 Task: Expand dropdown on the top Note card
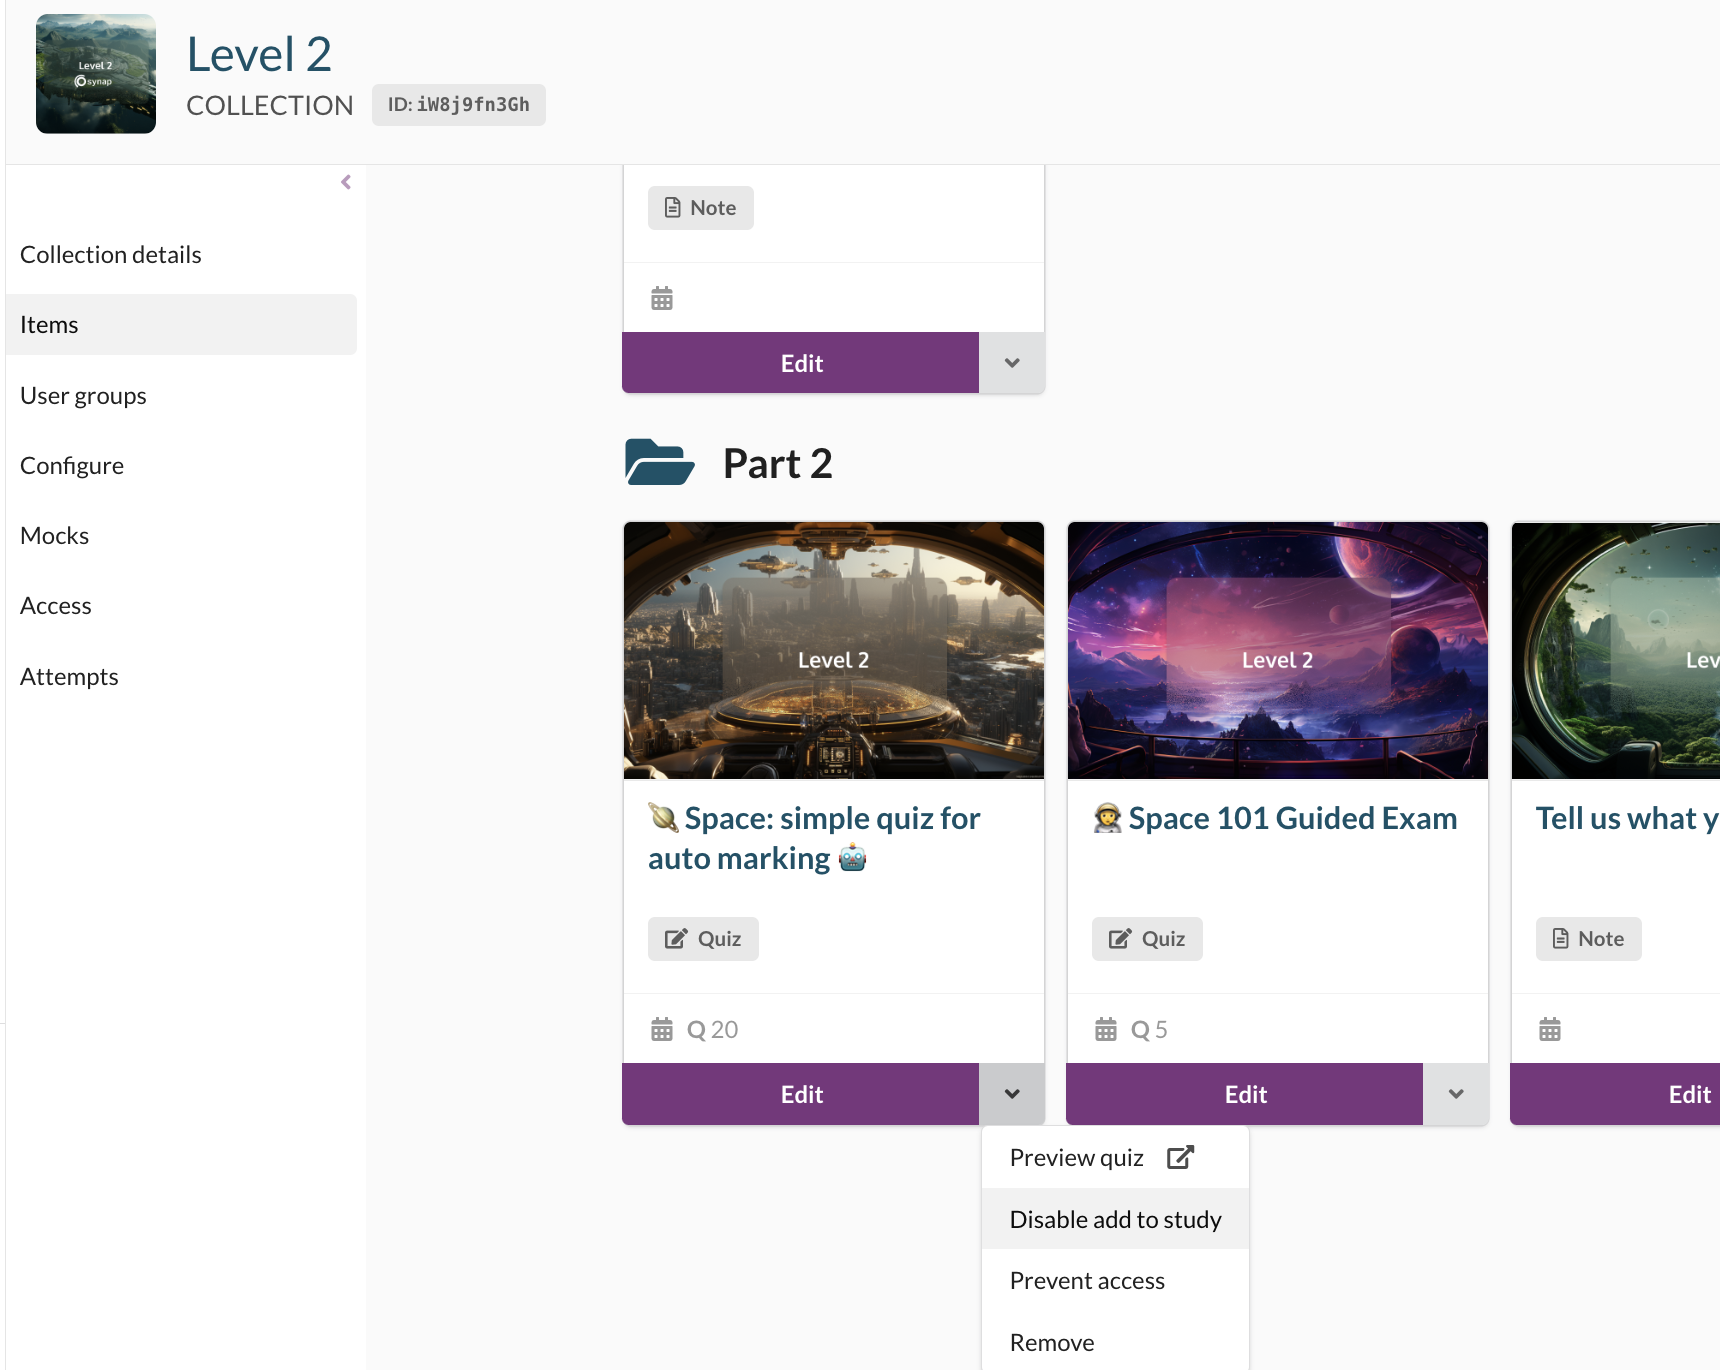(1012, 363)
